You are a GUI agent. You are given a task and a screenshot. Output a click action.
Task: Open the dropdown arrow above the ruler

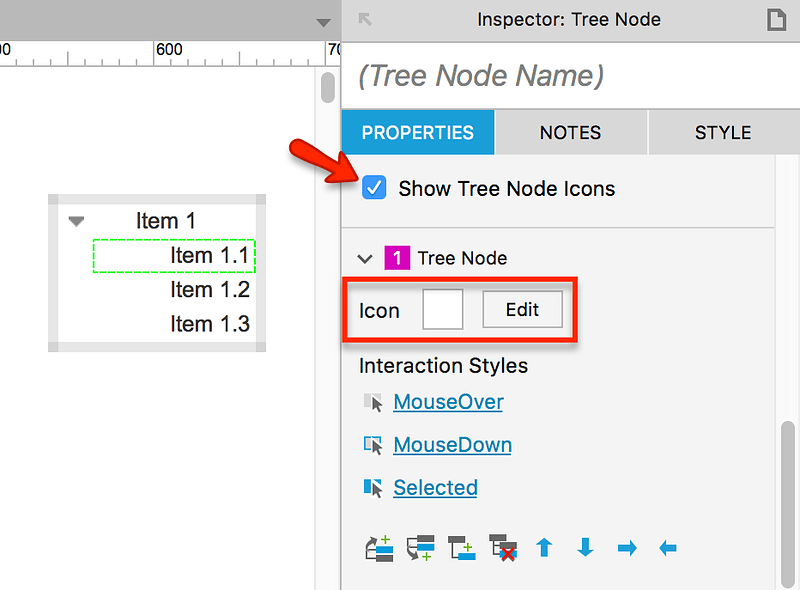pyautogui.click(x=323, y=22)
